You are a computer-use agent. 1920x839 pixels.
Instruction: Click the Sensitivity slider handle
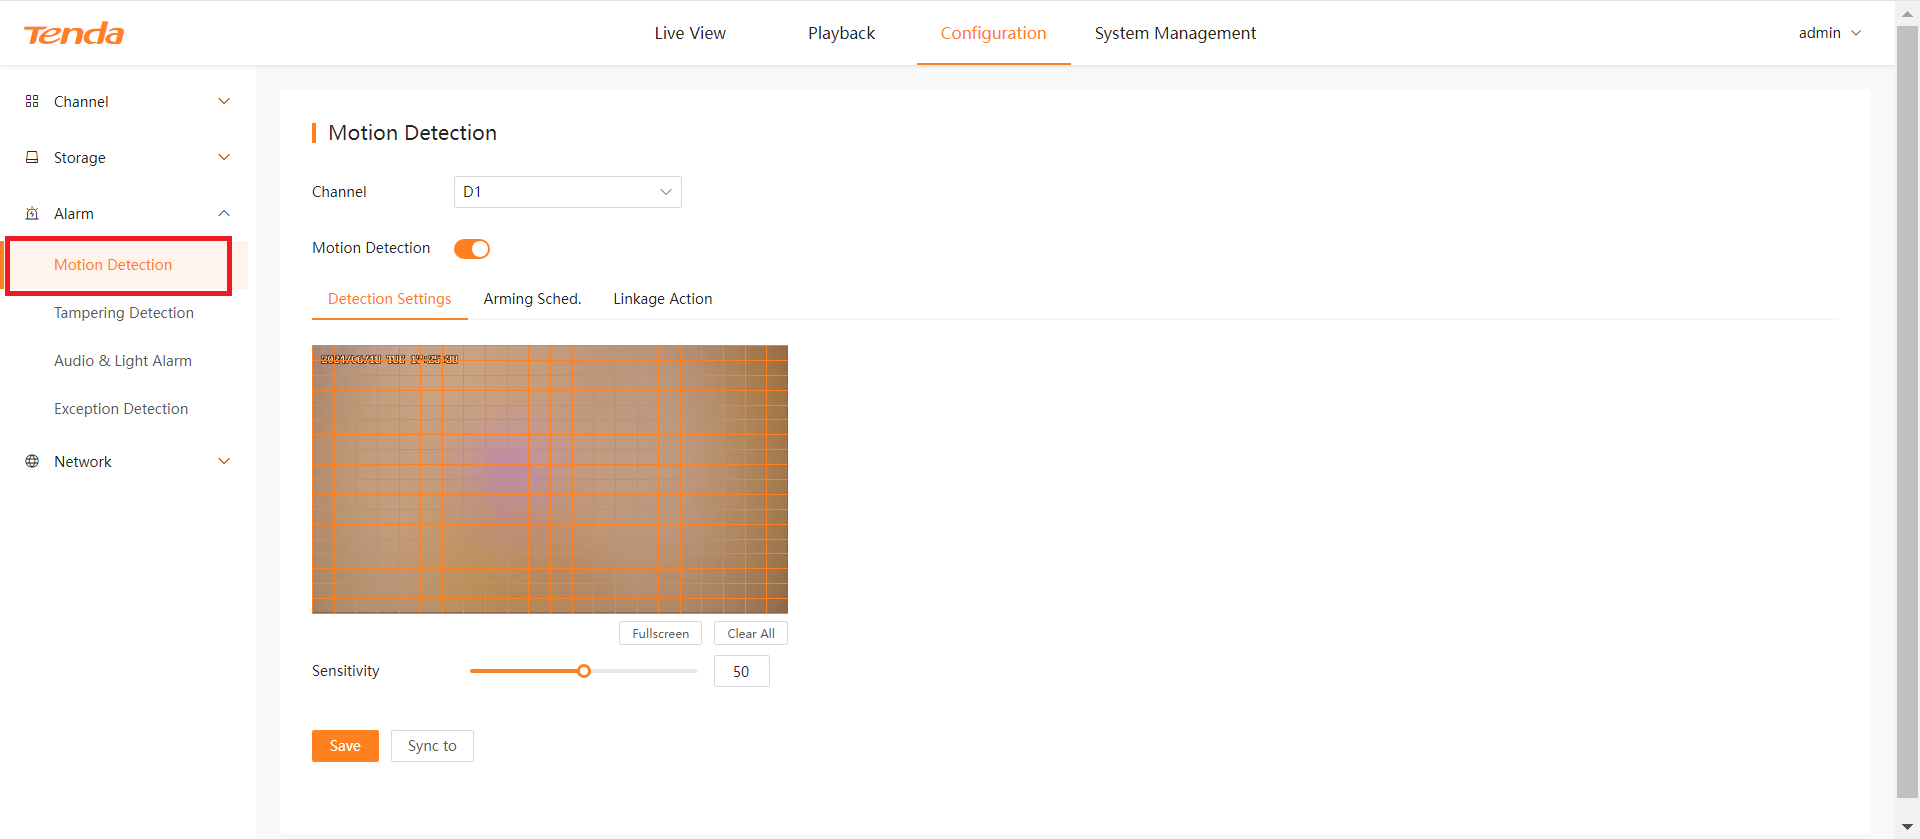point(584,671)
